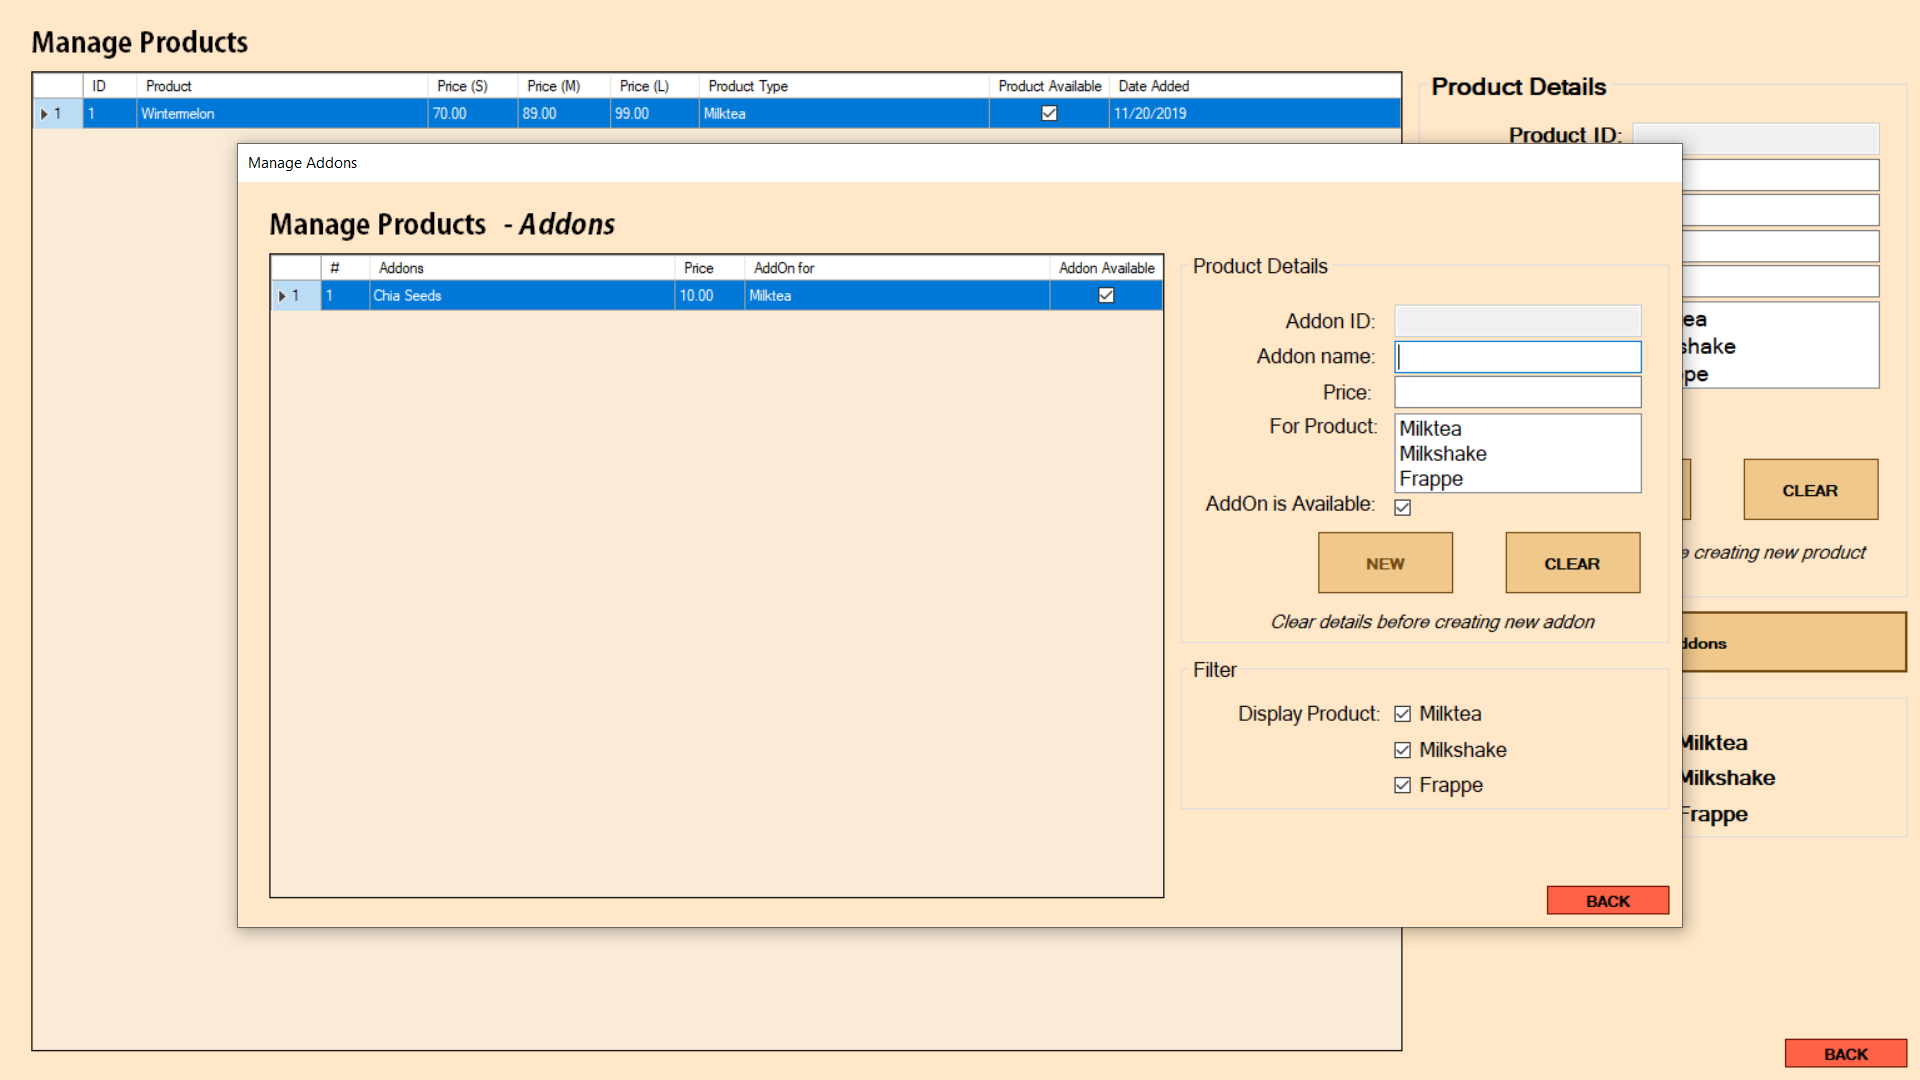Click inside the Price input field
Image resolution: width=1920 pixels, height=1080 pixels.
tap(1517, 391)
